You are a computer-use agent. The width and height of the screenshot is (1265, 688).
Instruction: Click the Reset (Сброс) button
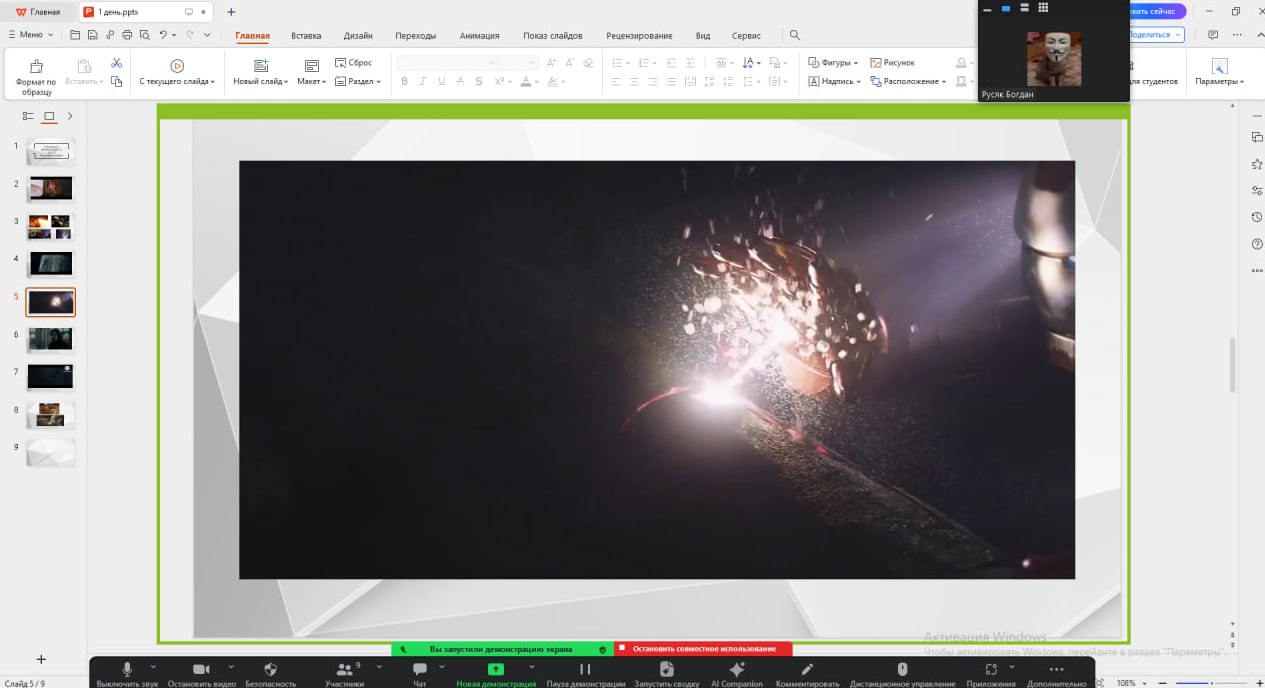(x=354, y=63)
